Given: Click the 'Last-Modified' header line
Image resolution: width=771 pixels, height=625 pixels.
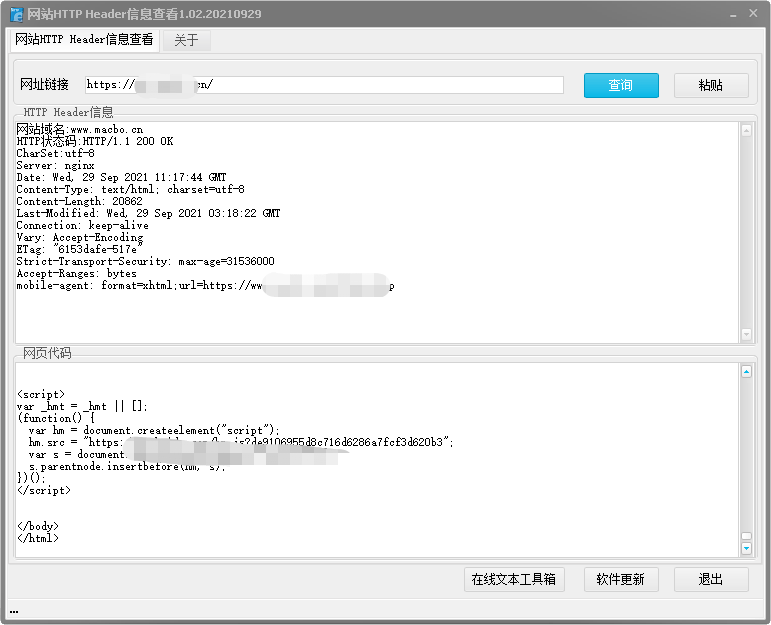Looking at the screenshot, I should tap(148, 213).
